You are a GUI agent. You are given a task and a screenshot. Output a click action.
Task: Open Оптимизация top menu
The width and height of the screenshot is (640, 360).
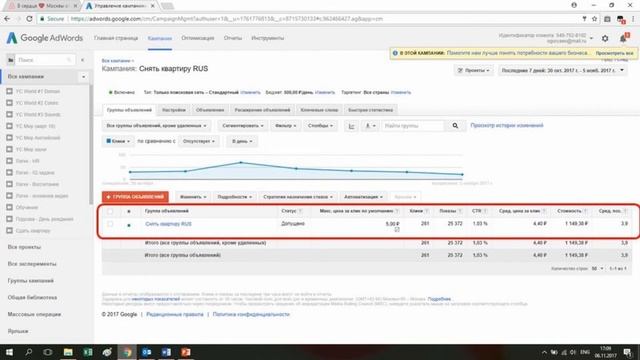198,38
